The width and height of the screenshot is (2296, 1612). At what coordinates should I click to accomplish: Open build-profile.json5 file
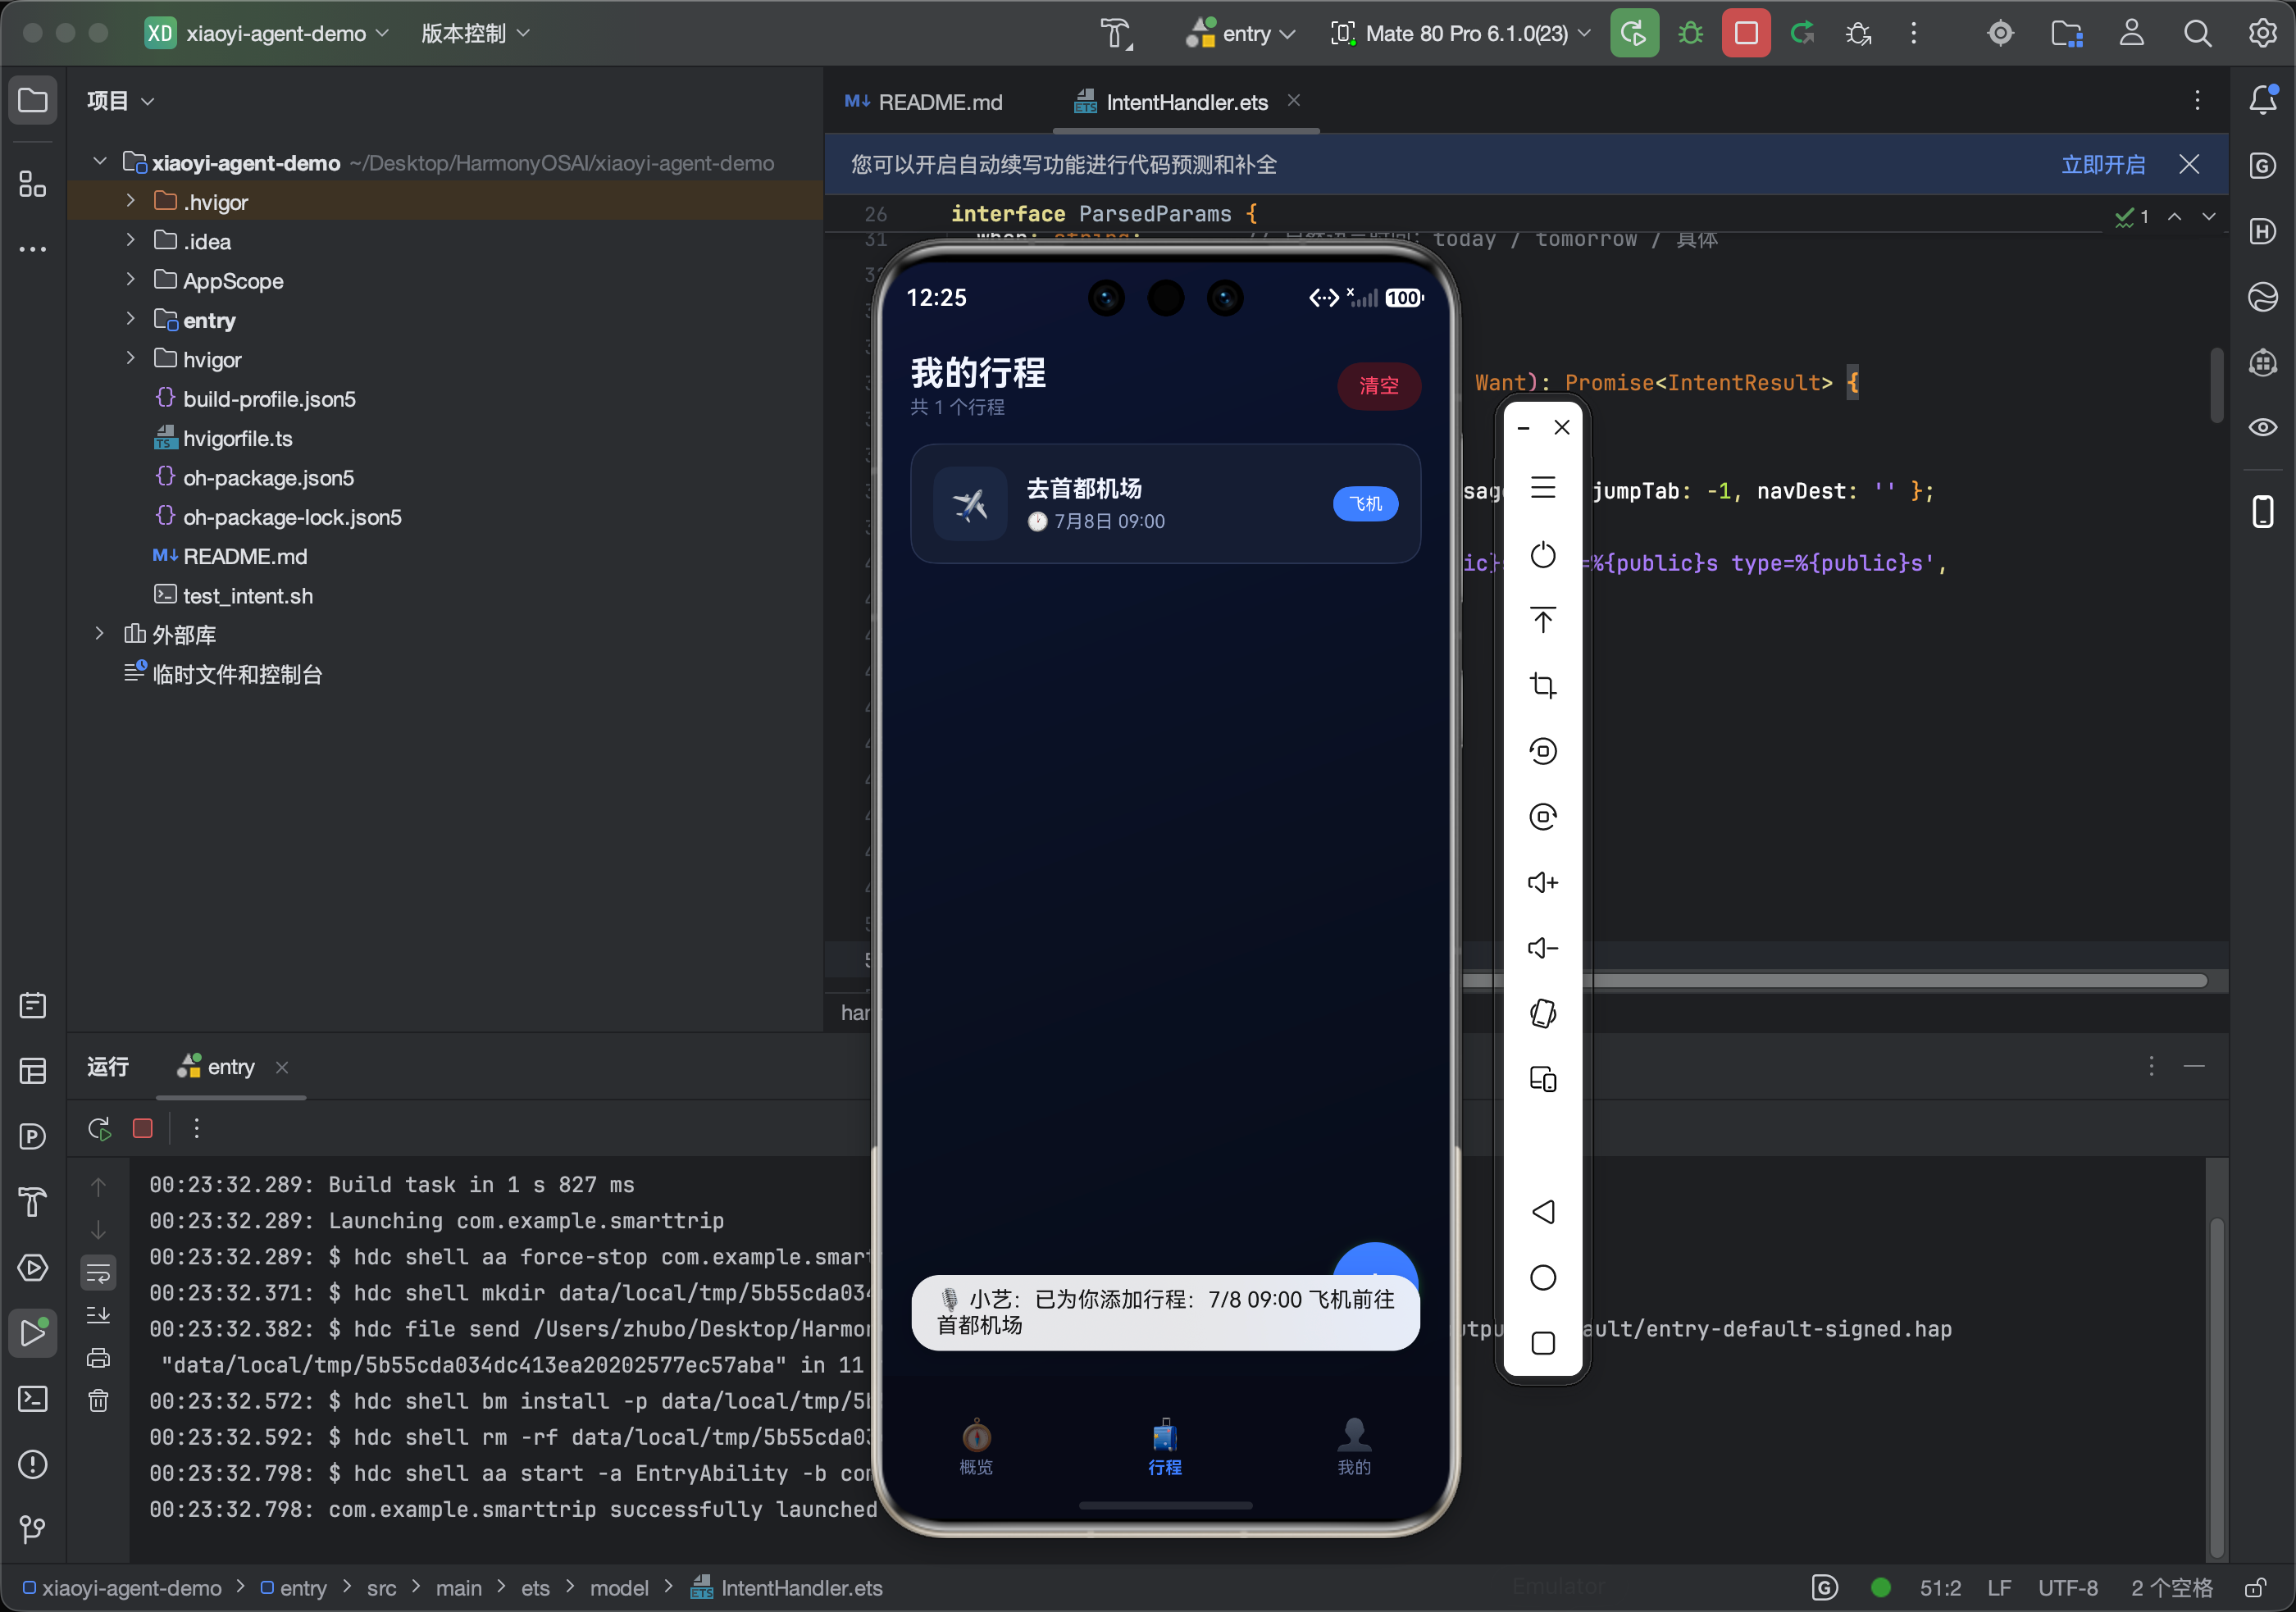[x=269, y=398]
